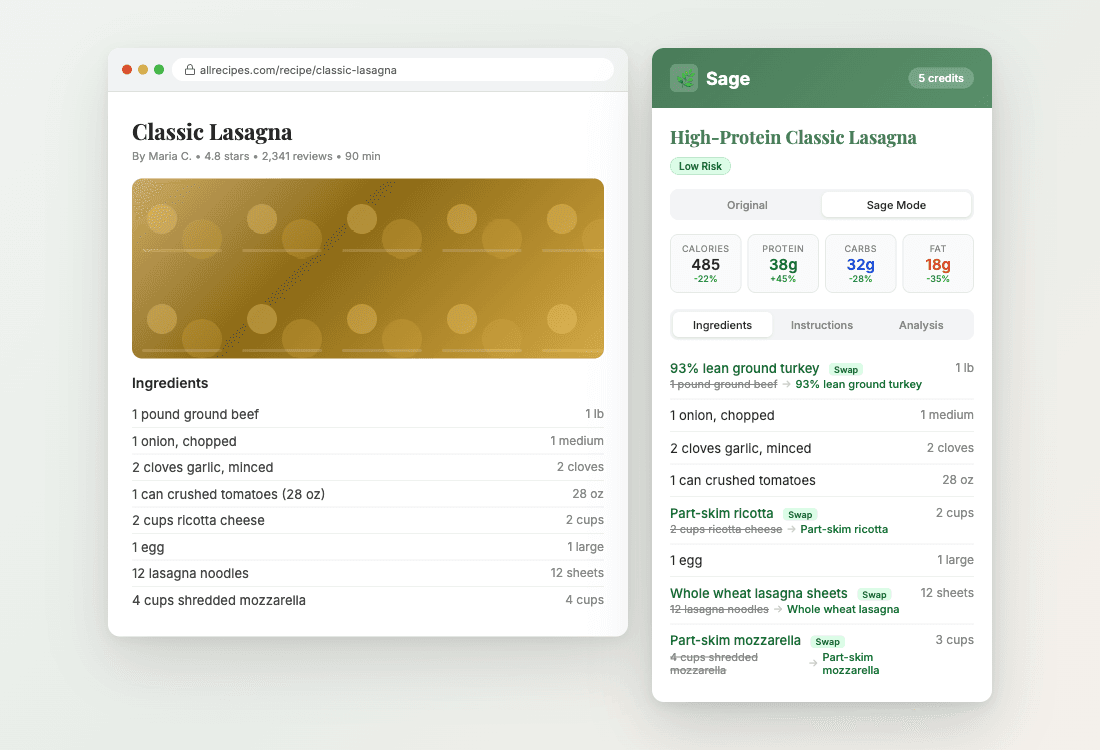
Task: Select the Protein 38g stat card
Action: (x=783, y=263)
